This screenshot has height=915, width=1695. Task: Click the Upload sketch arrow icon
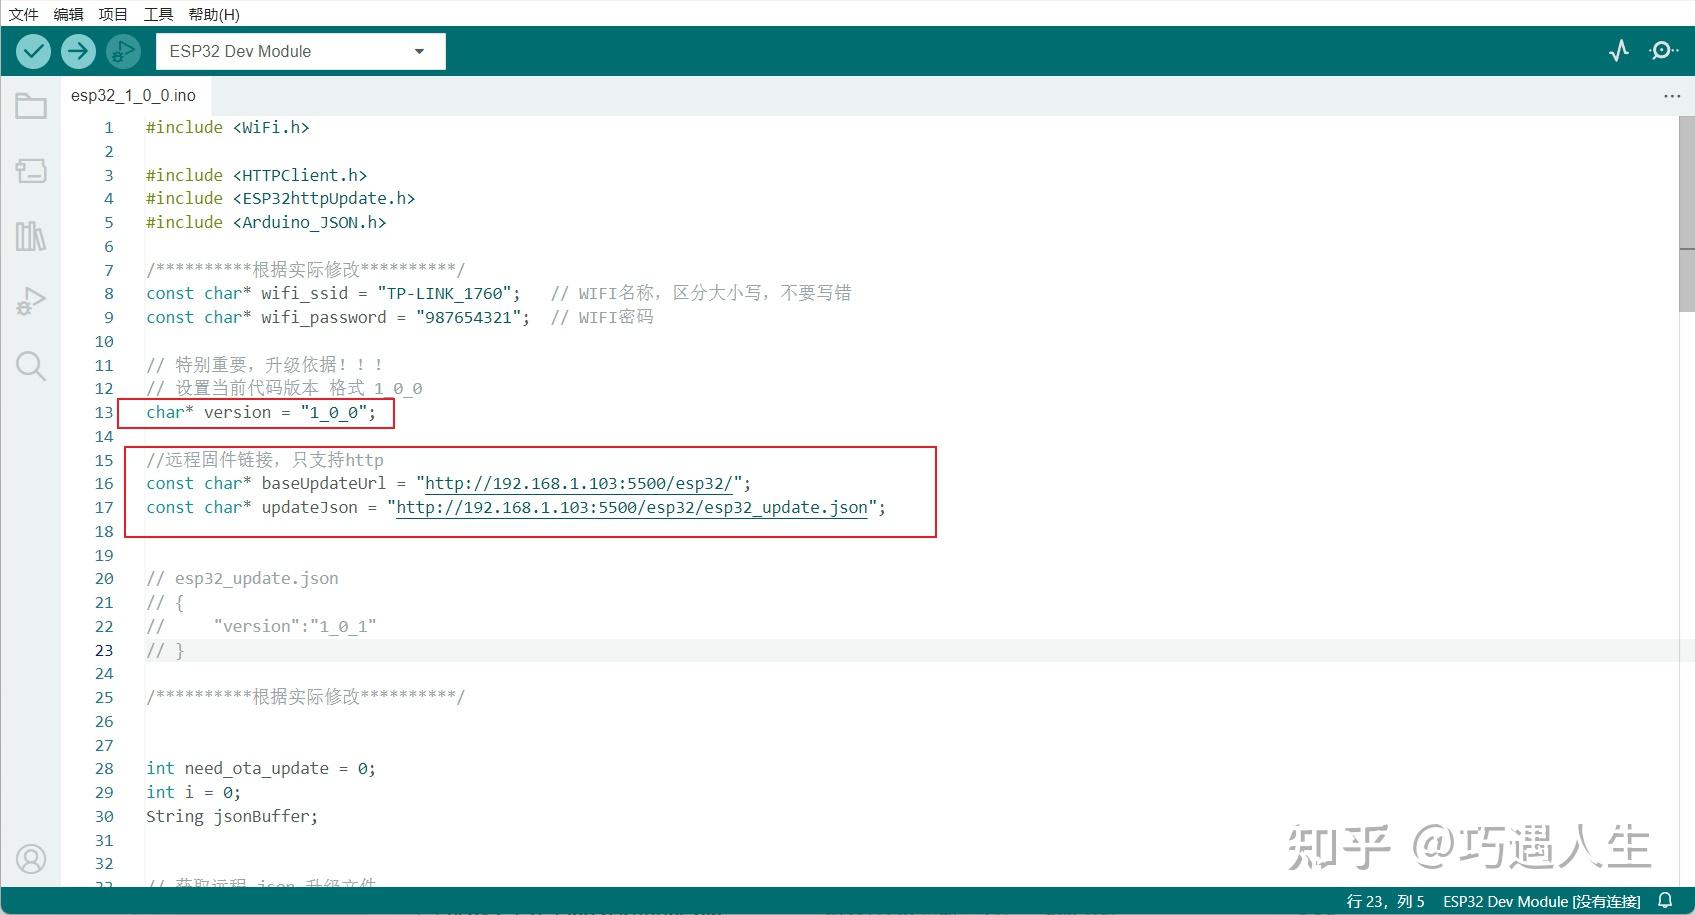(x=78, y=51)
